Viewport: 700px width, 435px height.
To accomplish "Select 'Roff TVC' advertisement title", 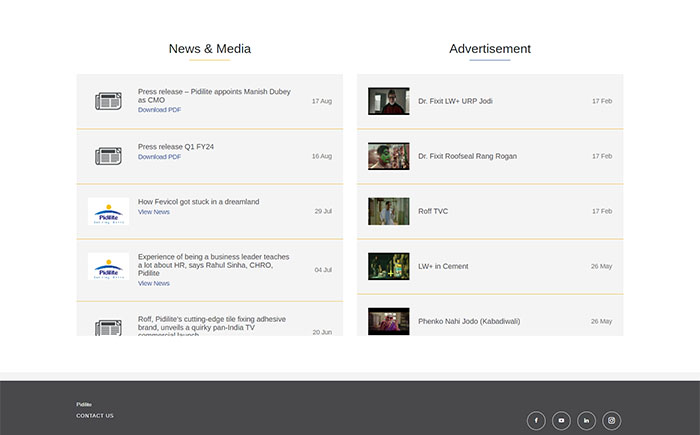I will [433, 211].
